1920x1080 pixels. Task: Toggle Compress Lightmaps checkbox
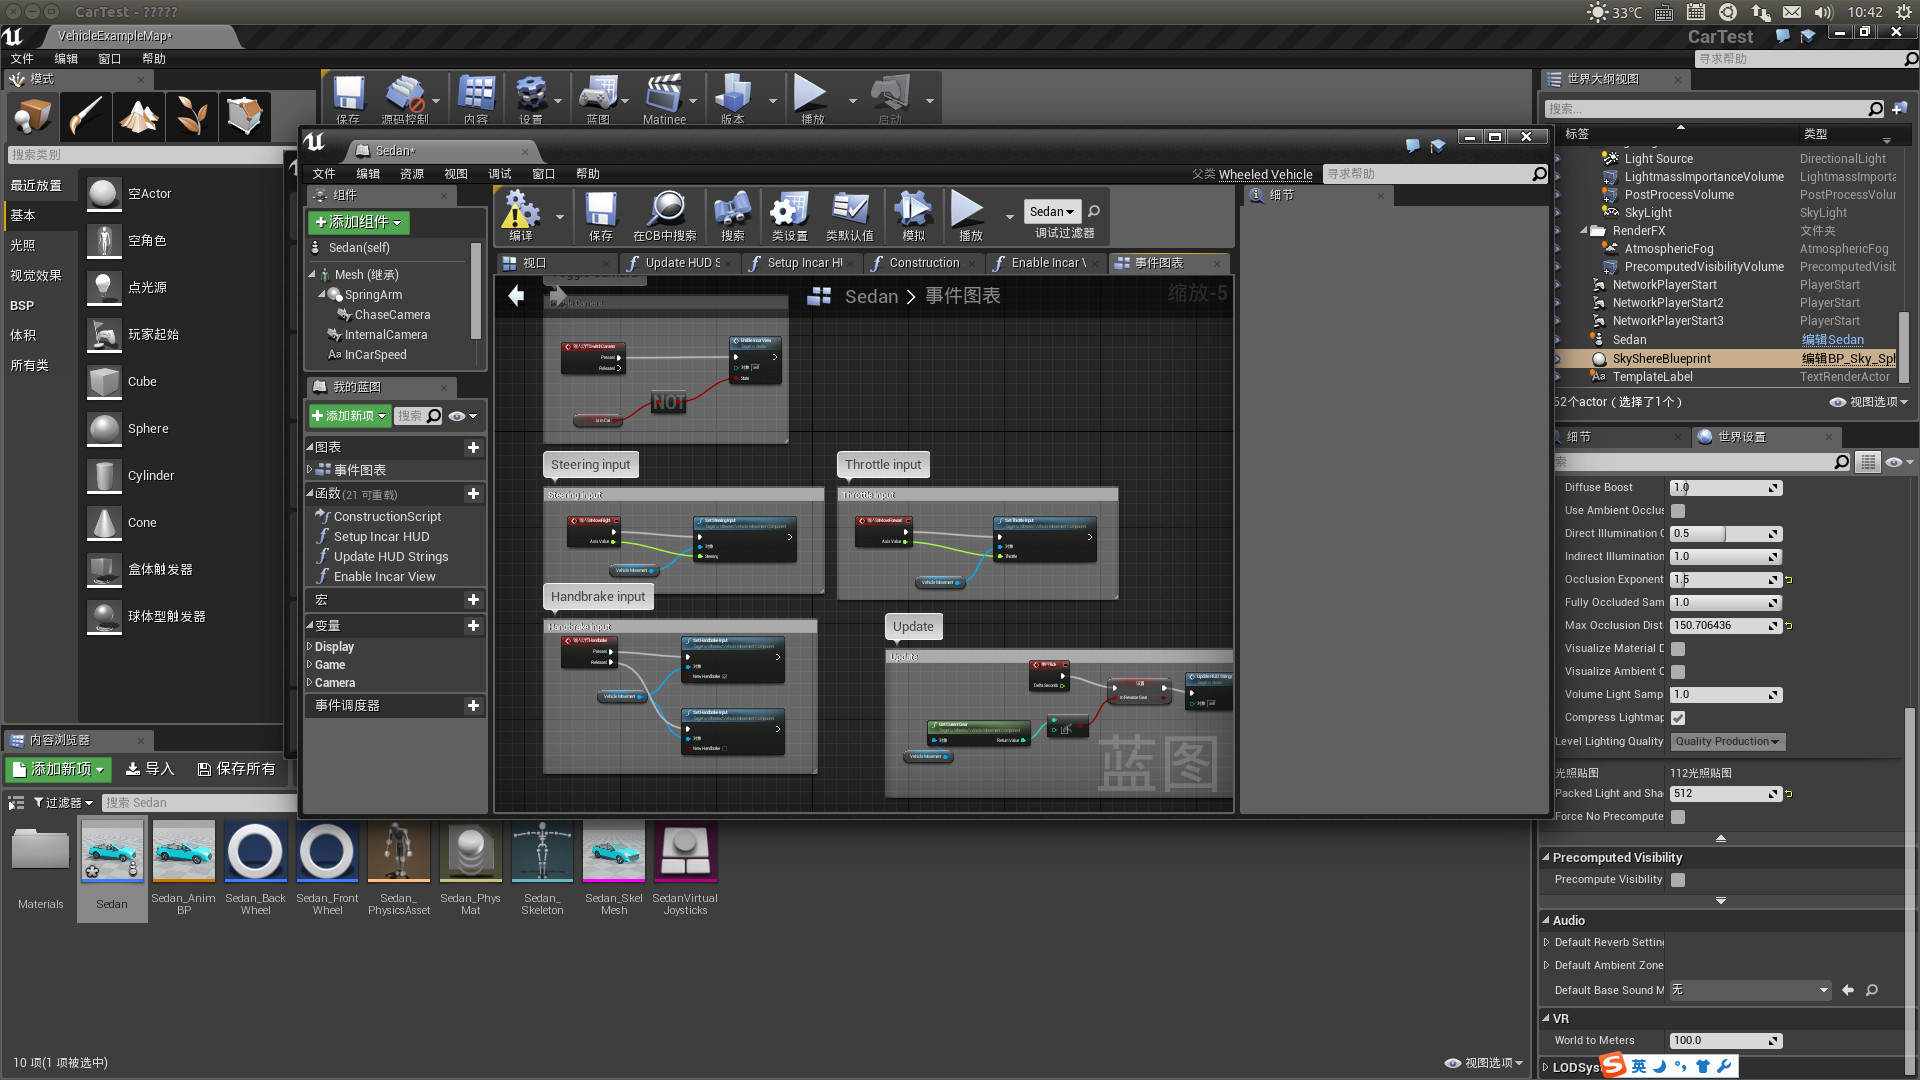coord(1678,718)
